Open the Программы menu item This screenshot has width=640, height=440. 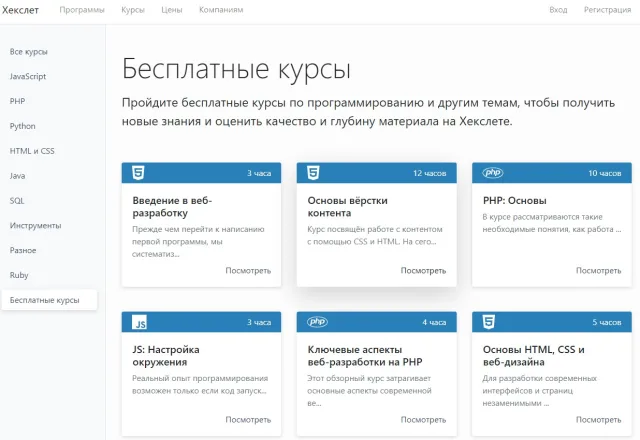coord(82,10)
